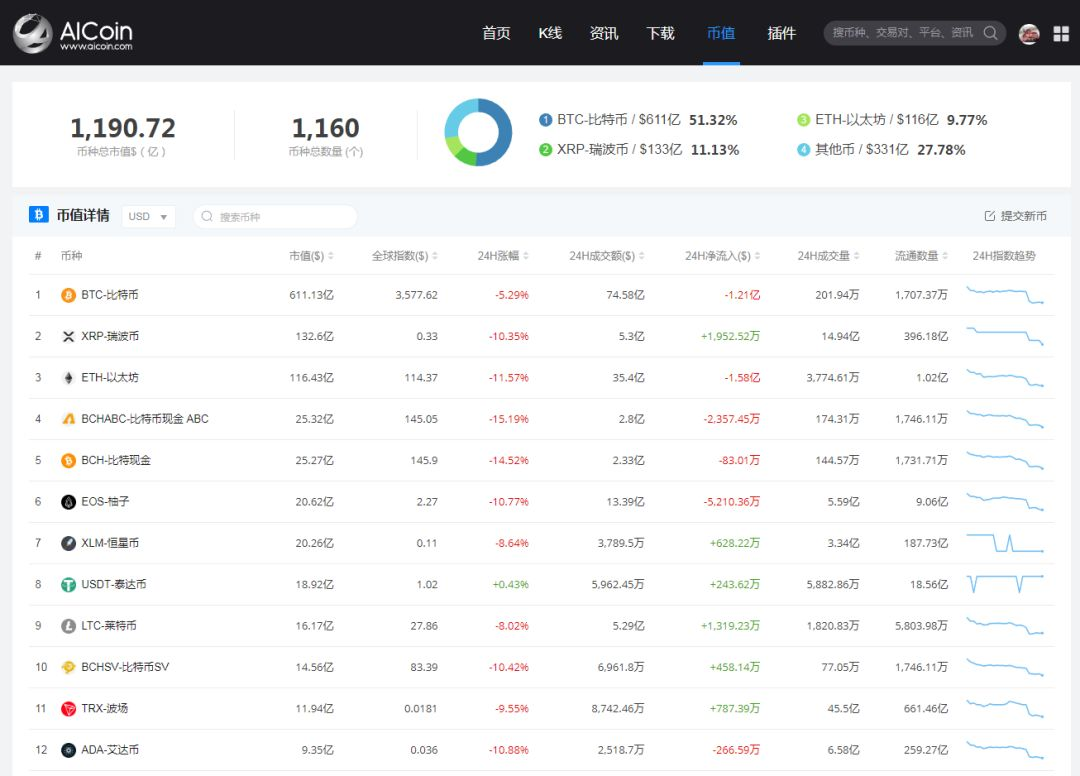View XLM 24H index trend sparkline
This screenshot has height=776, width=1080.
point(1004,543)
